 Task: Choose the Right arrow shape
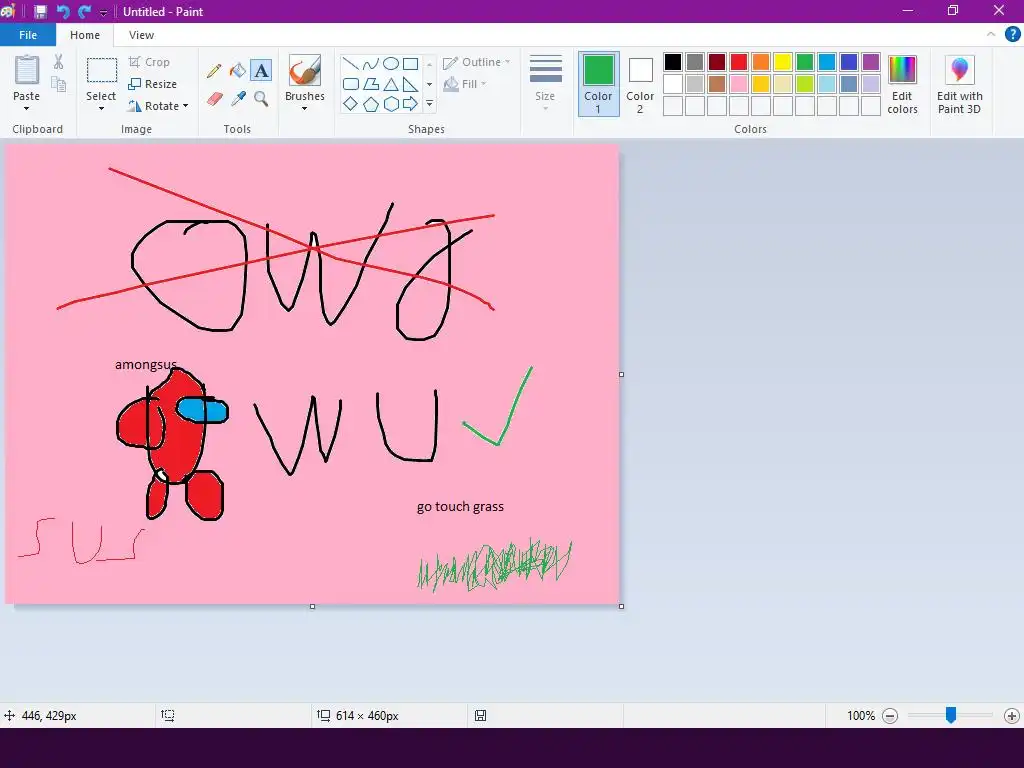(410, 104)
